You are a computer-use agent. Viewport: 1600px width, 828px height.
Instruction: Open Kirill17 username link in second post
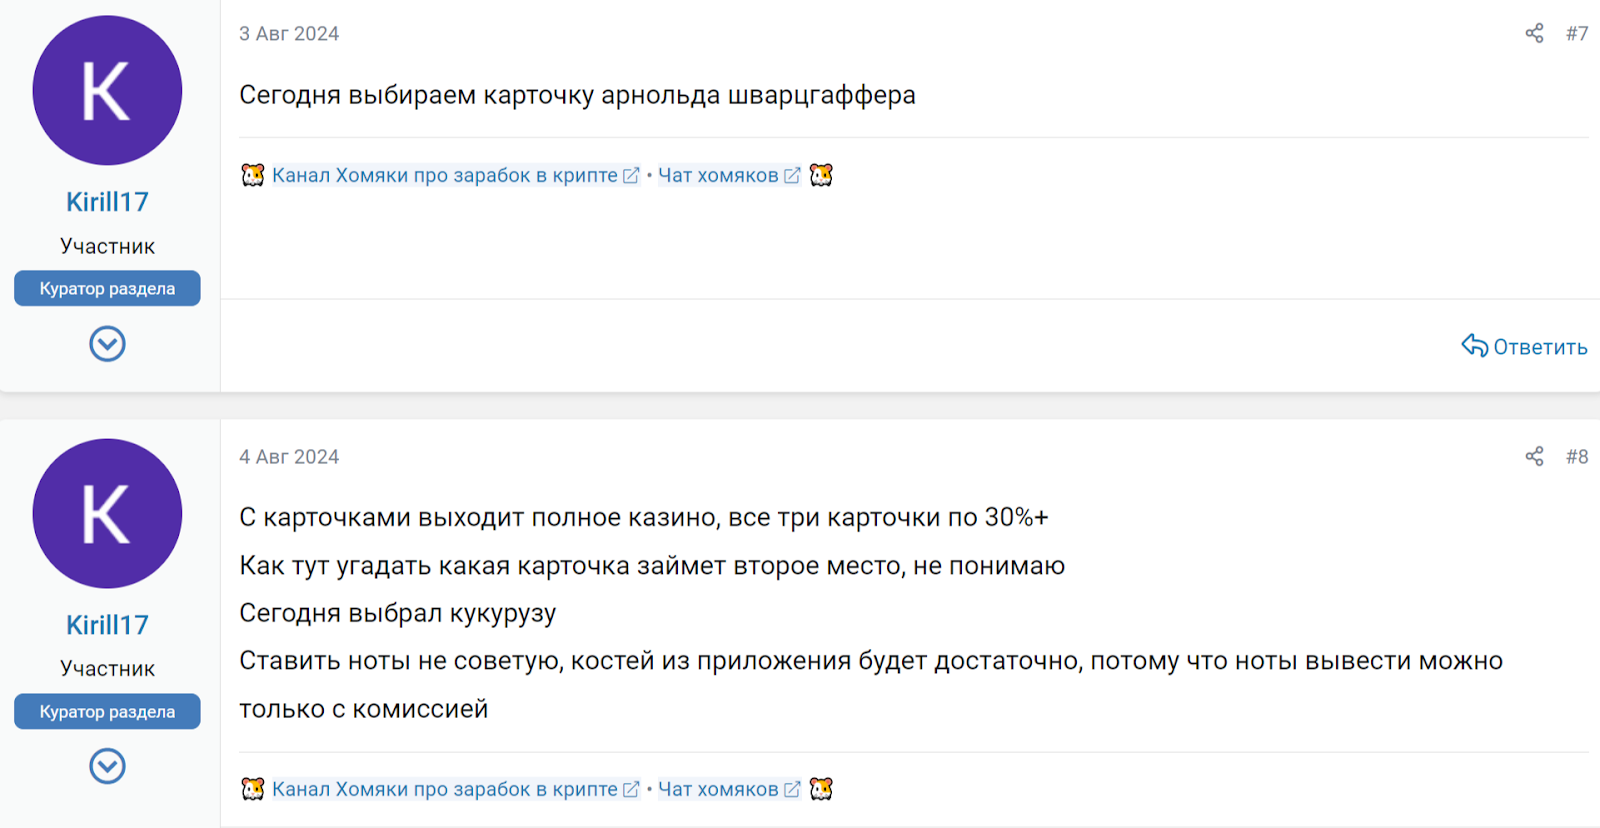coord(107,625)
